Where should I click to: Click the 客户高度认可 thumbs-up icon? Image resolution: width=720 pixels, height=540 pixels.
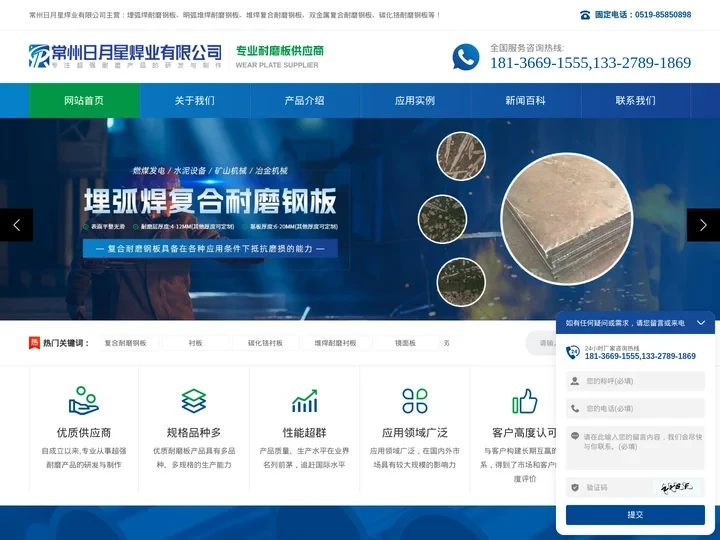click(525, 401)
